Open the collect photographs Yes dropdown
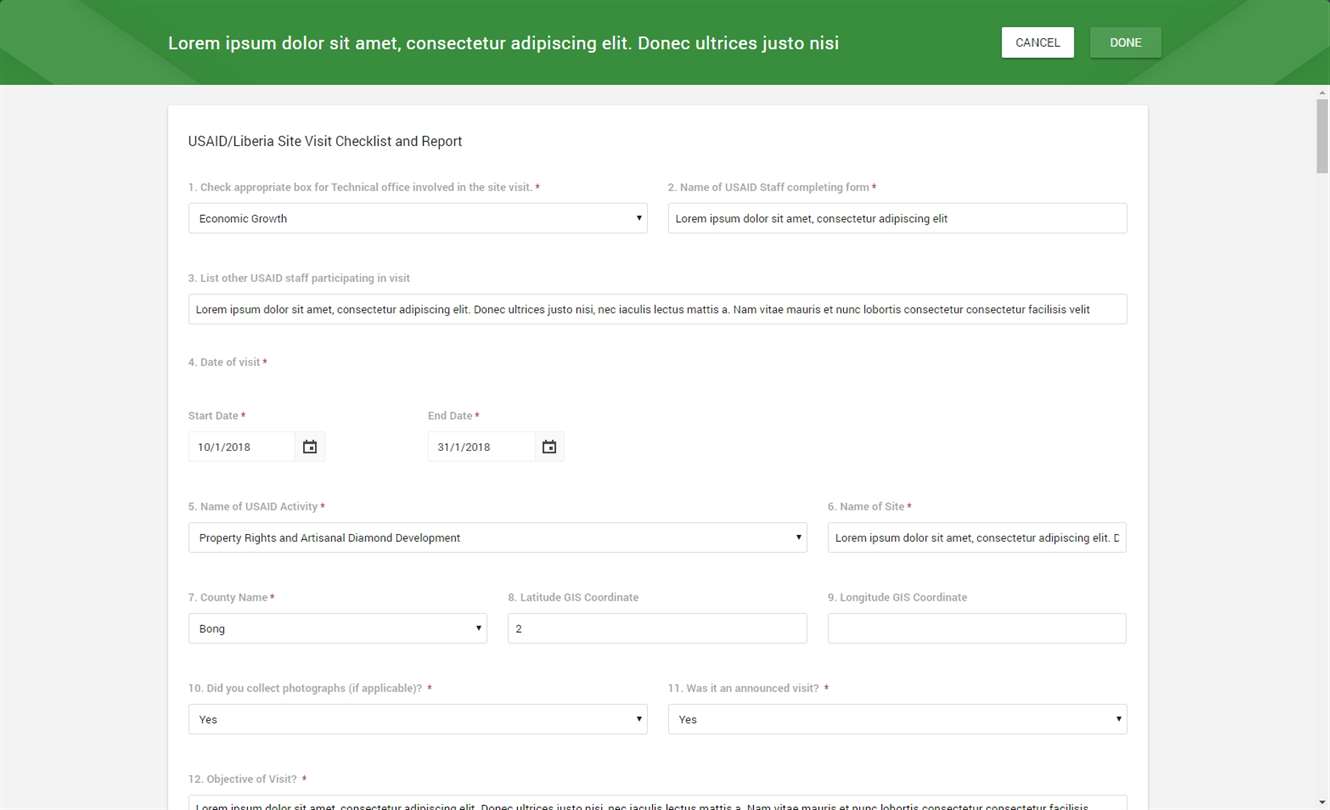Screen dimensions: 1330x810 coord(417,720)
